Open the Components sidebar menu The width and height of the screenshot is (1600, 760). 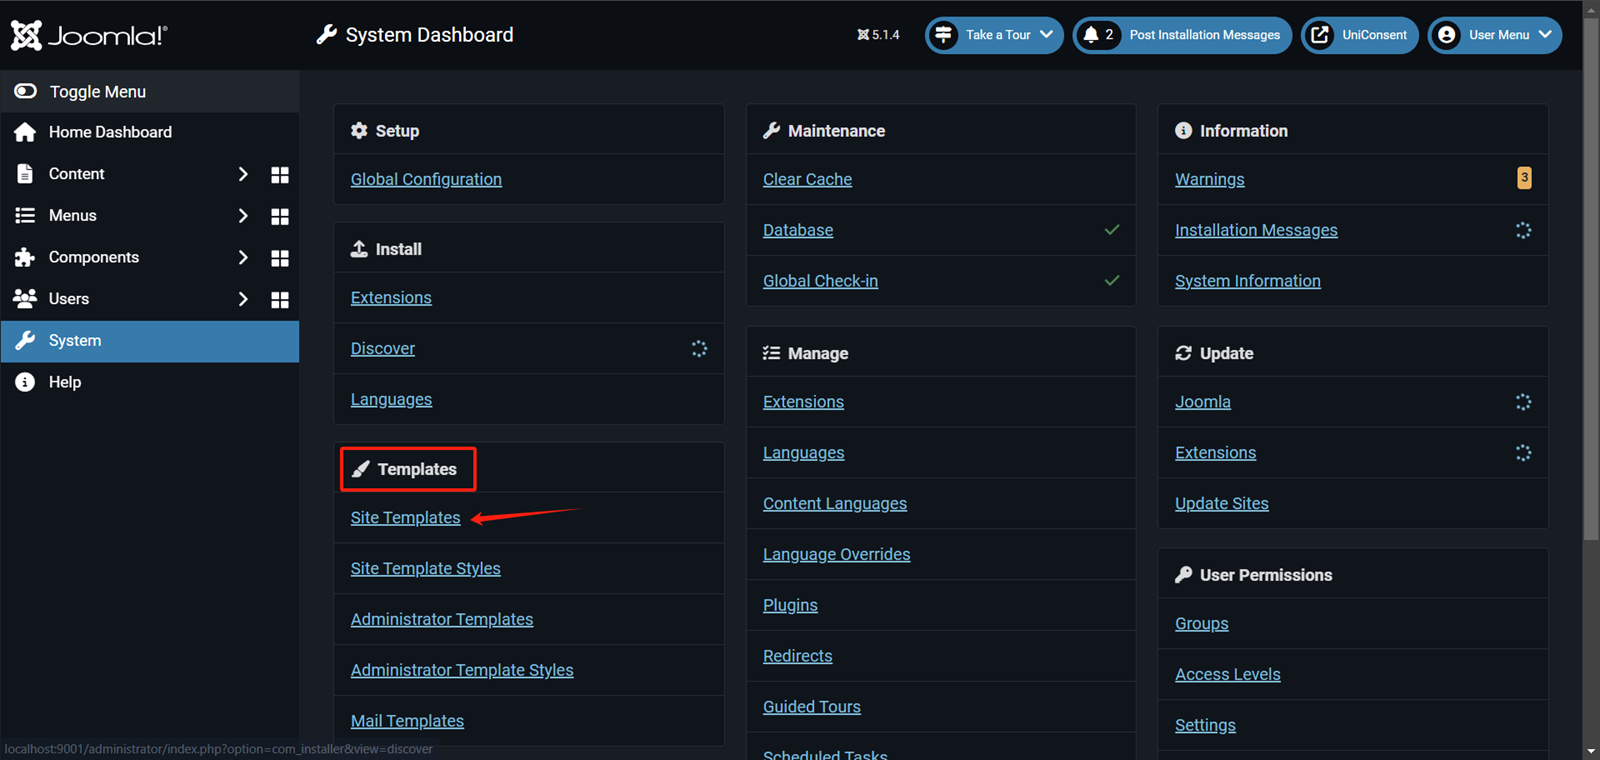tap(94, 257)
